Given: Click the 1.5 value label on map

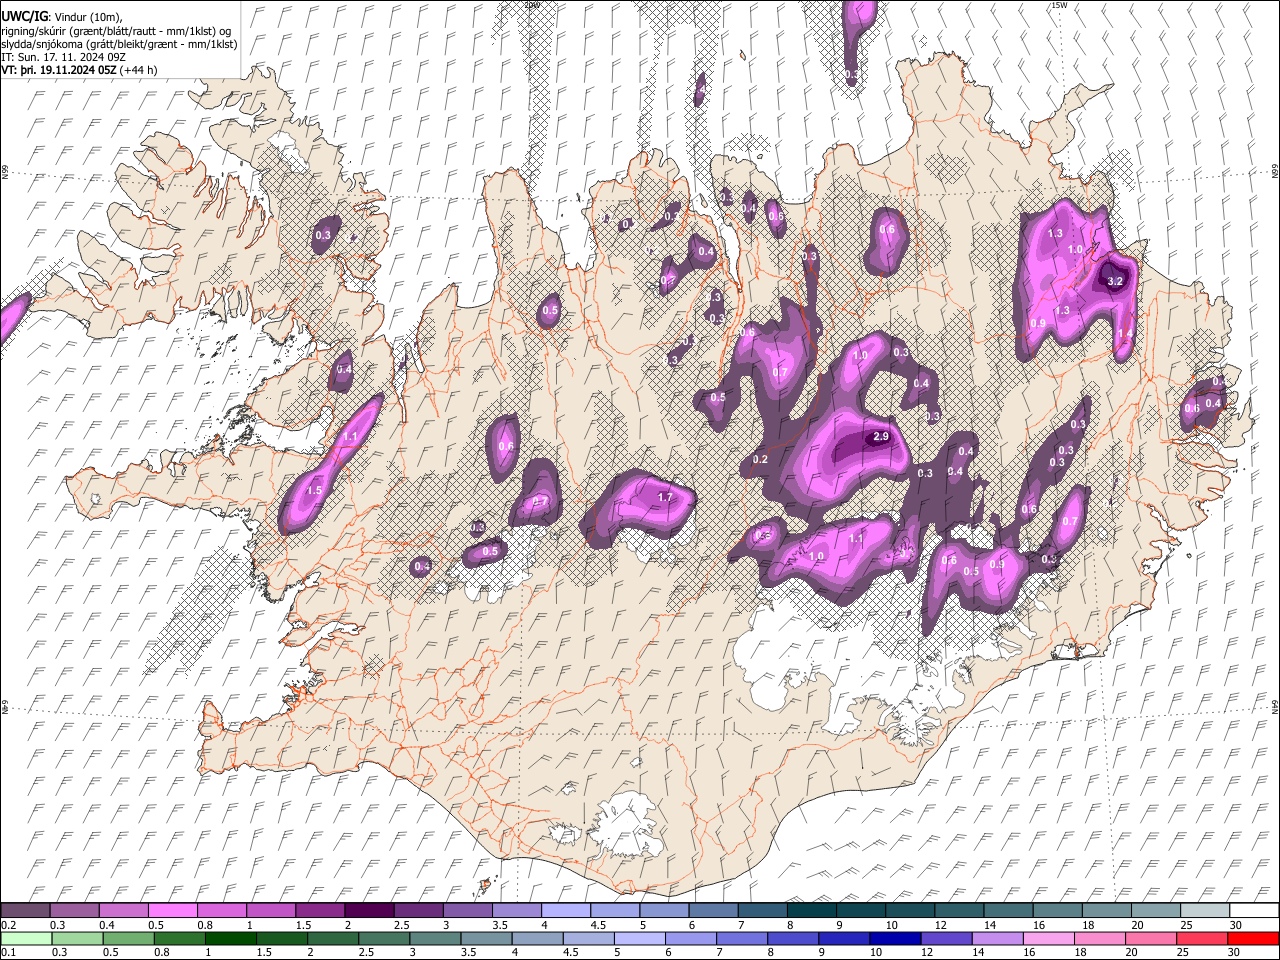Looking at the screenshot, I should [x=315, y=491].
